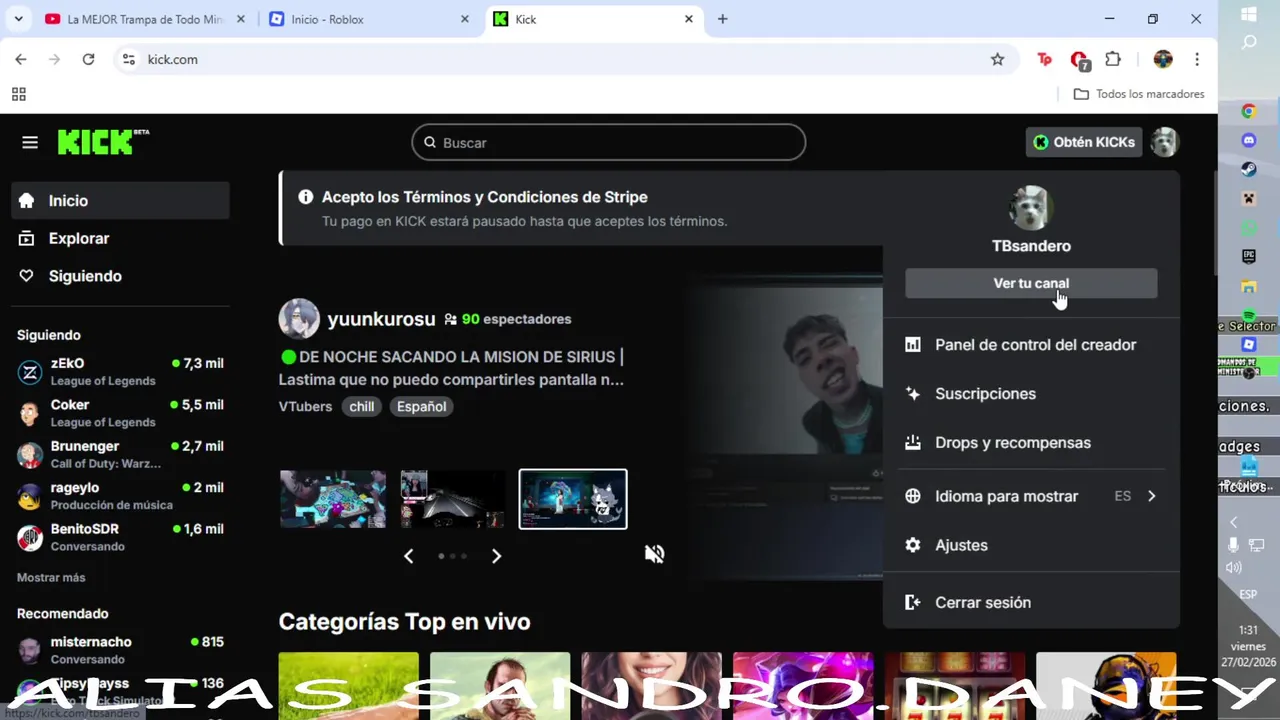Focus the Buscar search field

(608, 142)
